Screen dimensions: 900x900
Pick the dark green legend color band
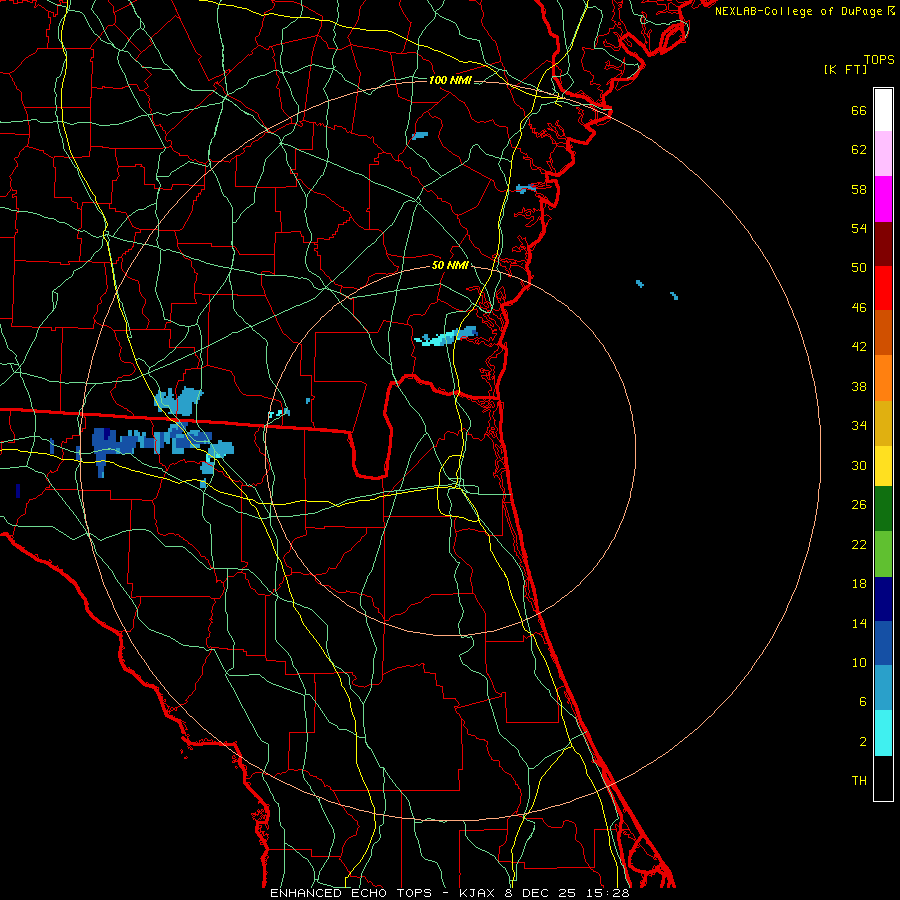(883, 509)
